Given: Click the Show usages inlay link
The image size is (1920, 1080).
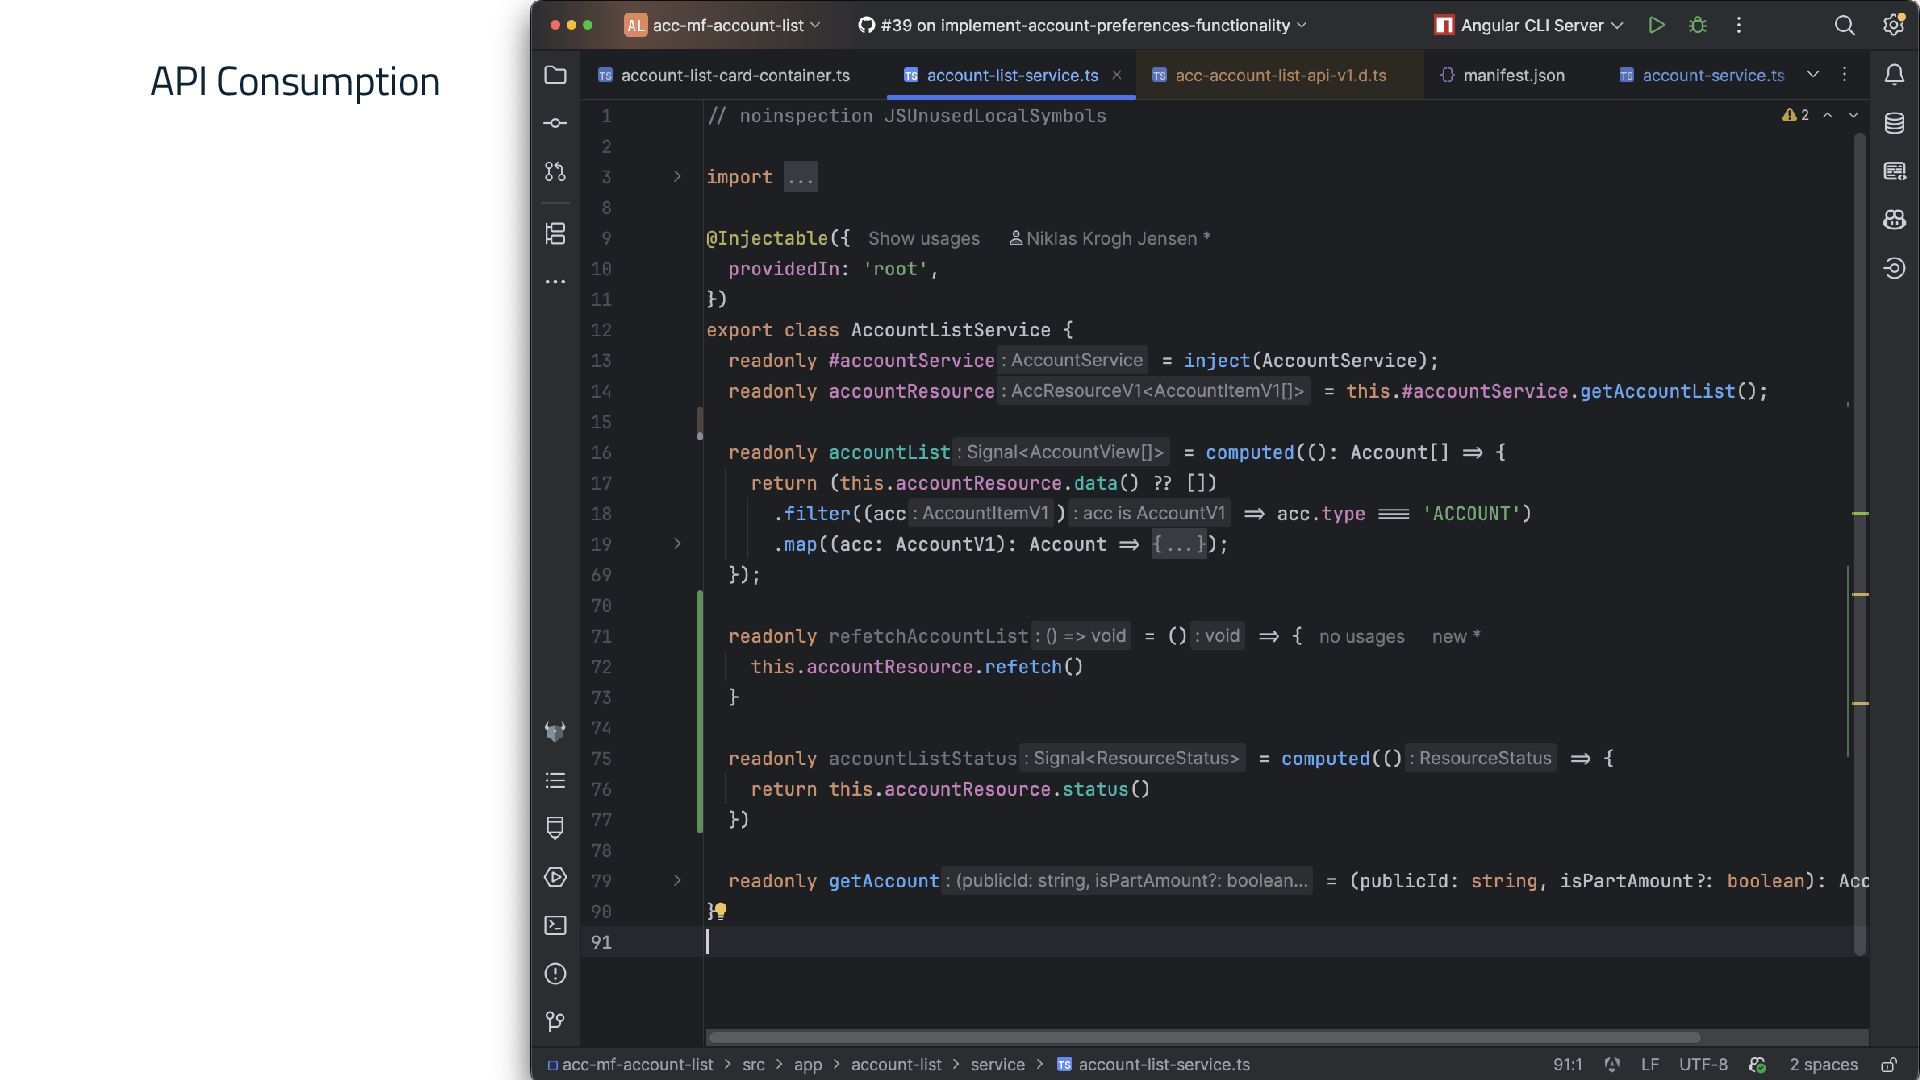Looking at the screenshot, I should pos(923,239).
